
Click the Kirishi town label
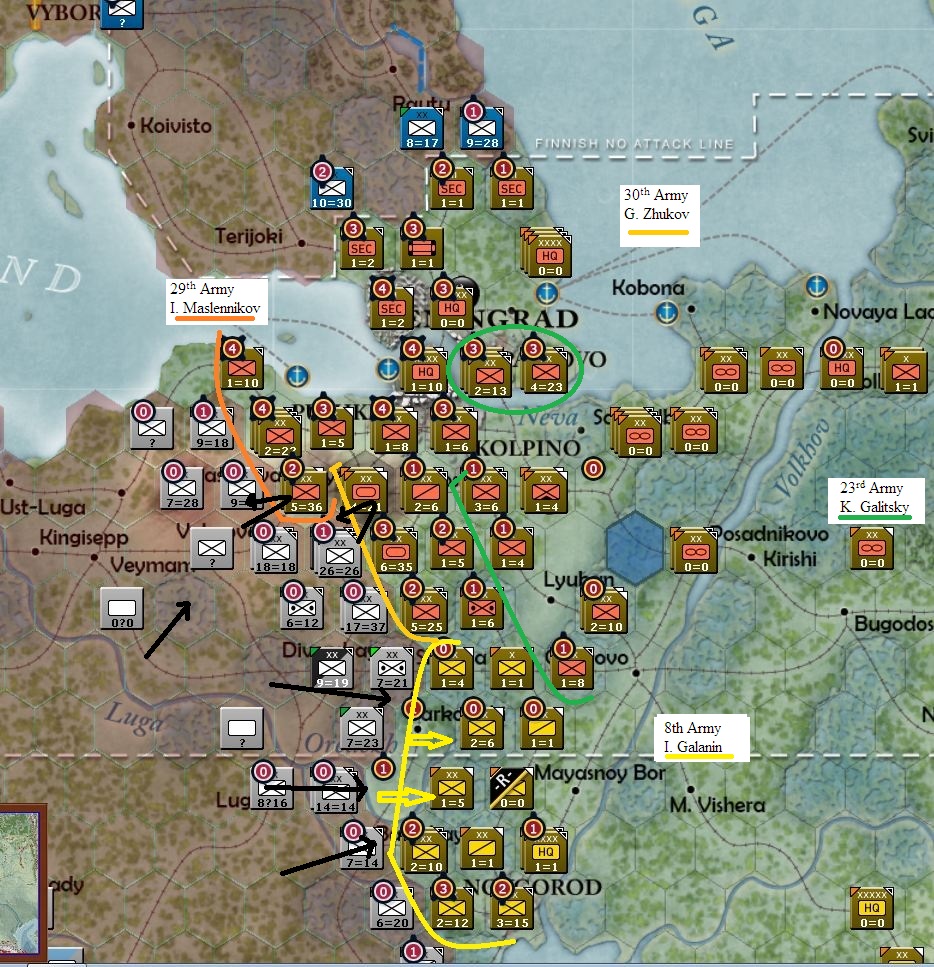click(790, 559)
